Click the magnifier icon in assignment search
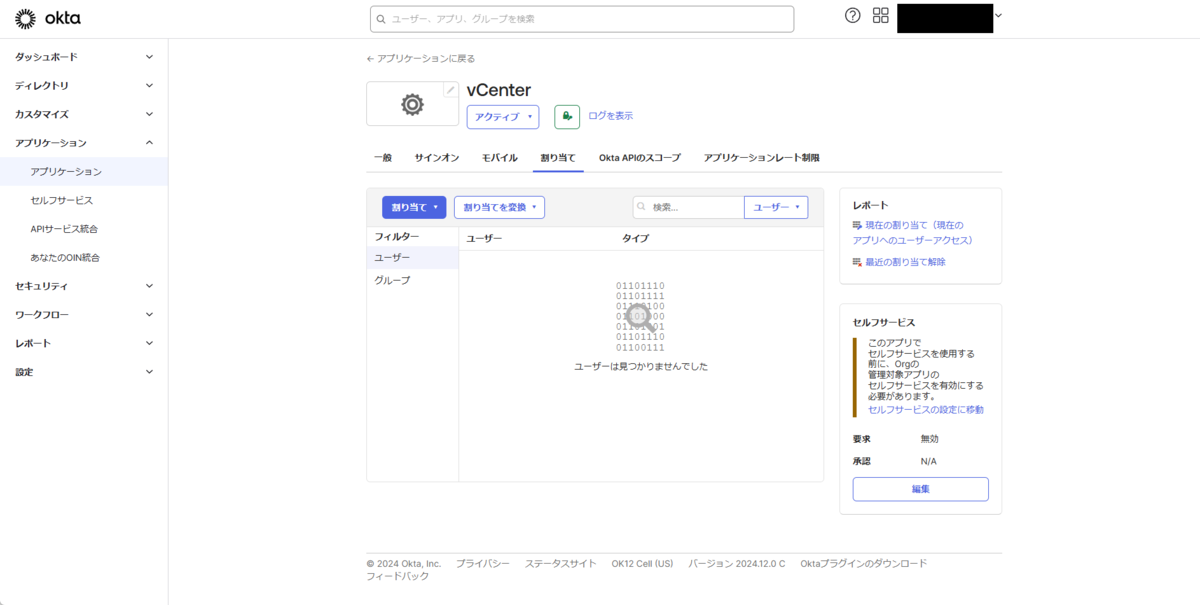 (x=642, y=207)
